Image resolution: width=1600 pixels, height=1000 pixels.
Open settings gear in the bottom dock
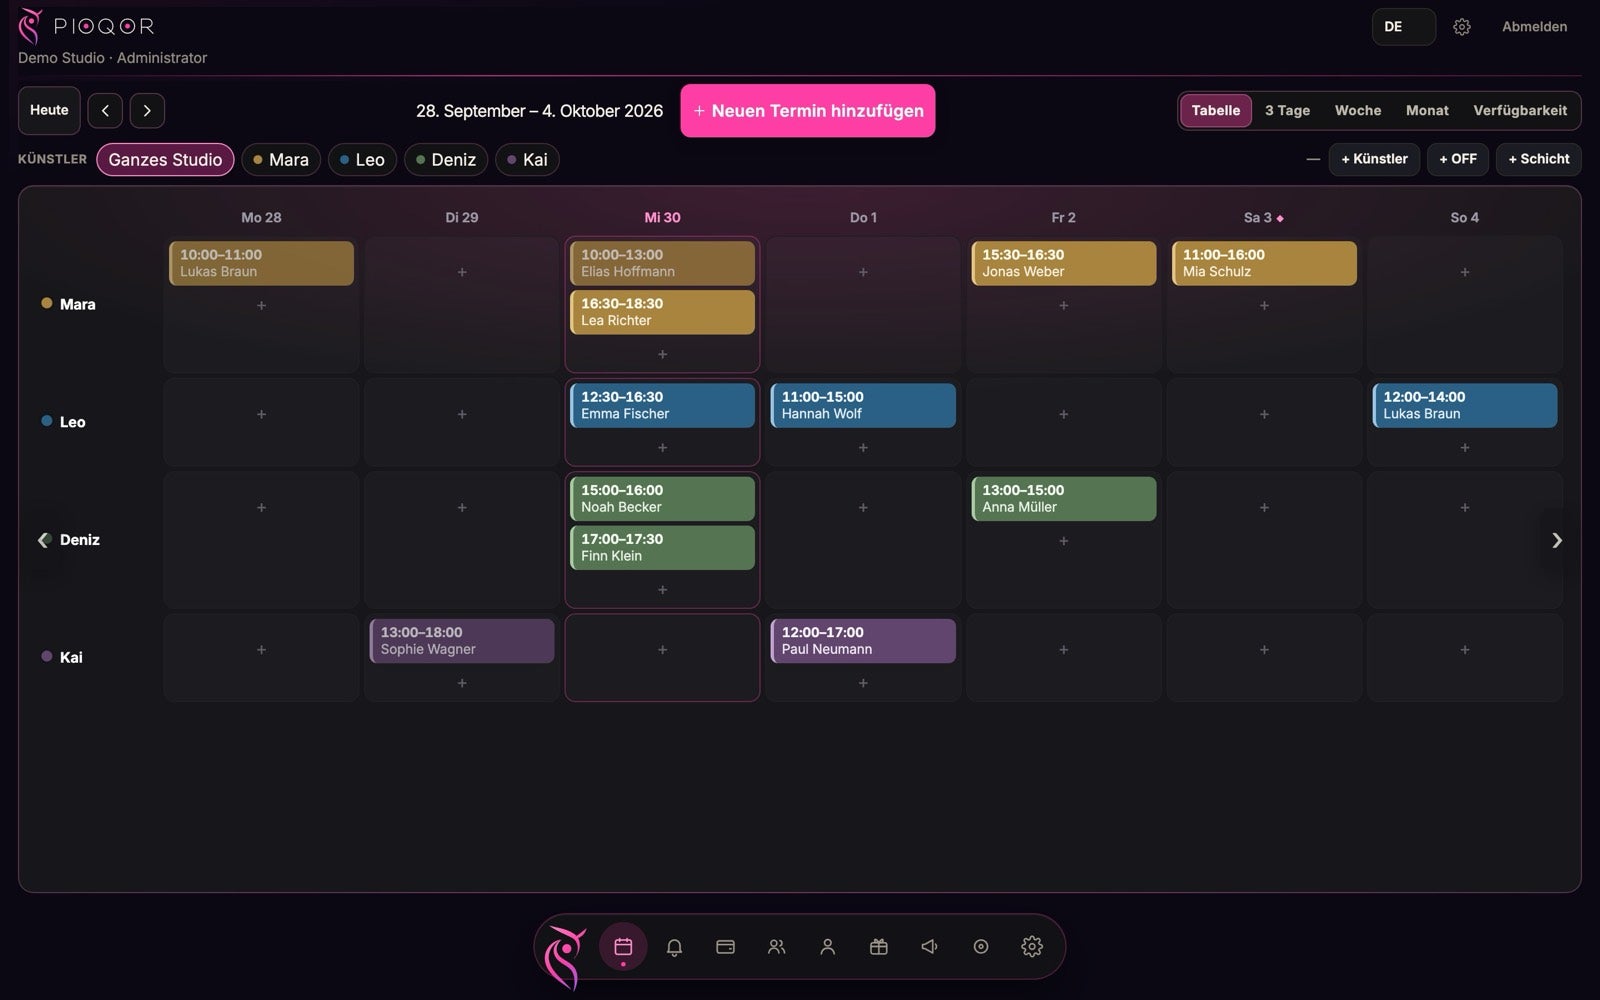[1032, 946]
